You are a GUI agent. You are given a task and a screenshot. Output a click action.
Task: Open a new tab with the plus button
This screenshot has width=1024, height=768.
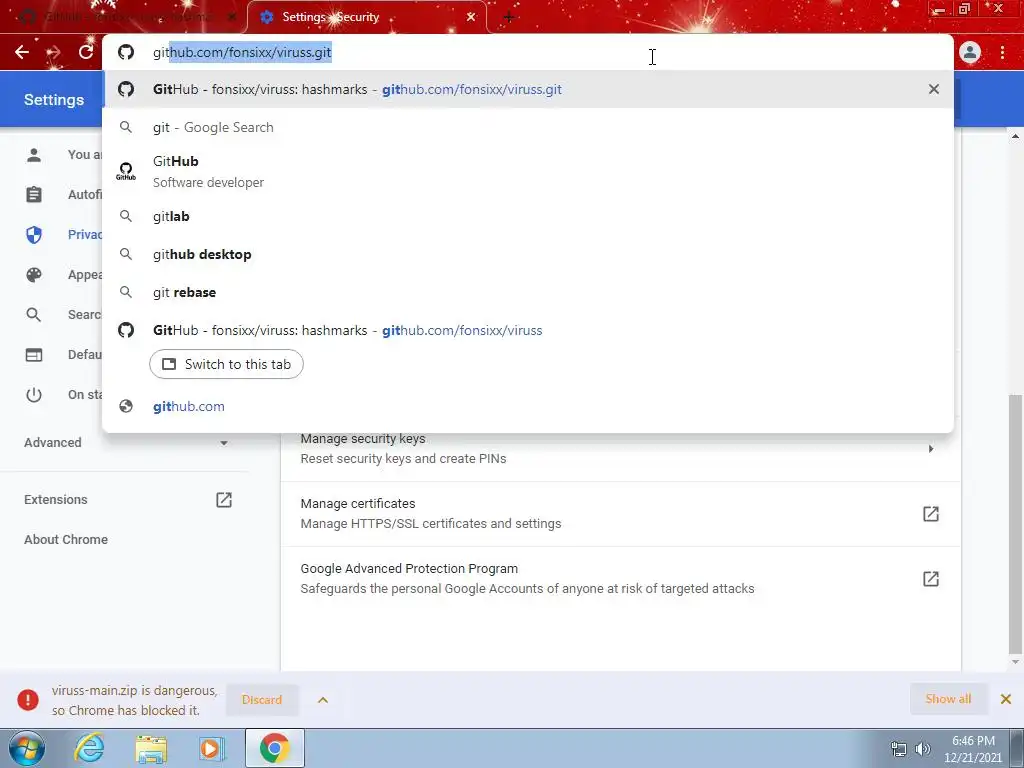(x=509, y=17)
